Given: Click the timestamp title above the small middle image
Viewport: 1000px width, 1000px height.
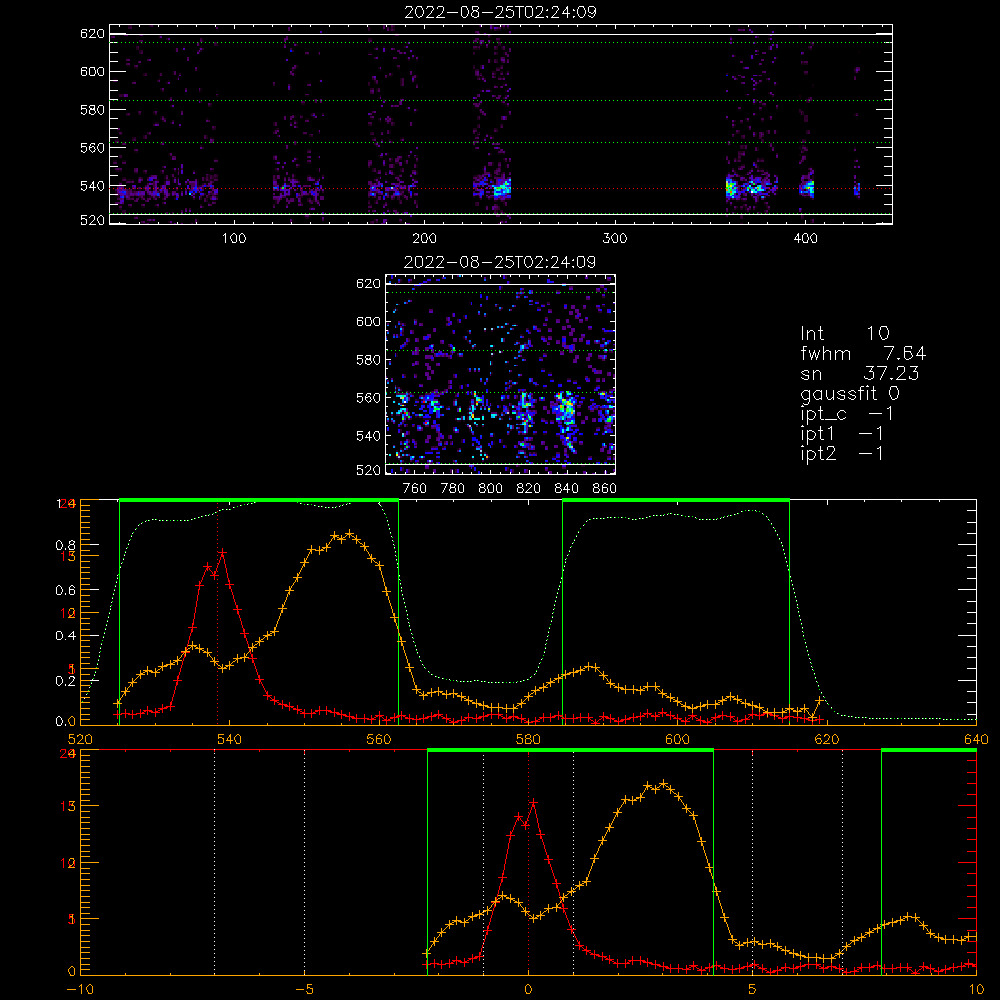Looking at the screenshot, I should tap(500, 262).
